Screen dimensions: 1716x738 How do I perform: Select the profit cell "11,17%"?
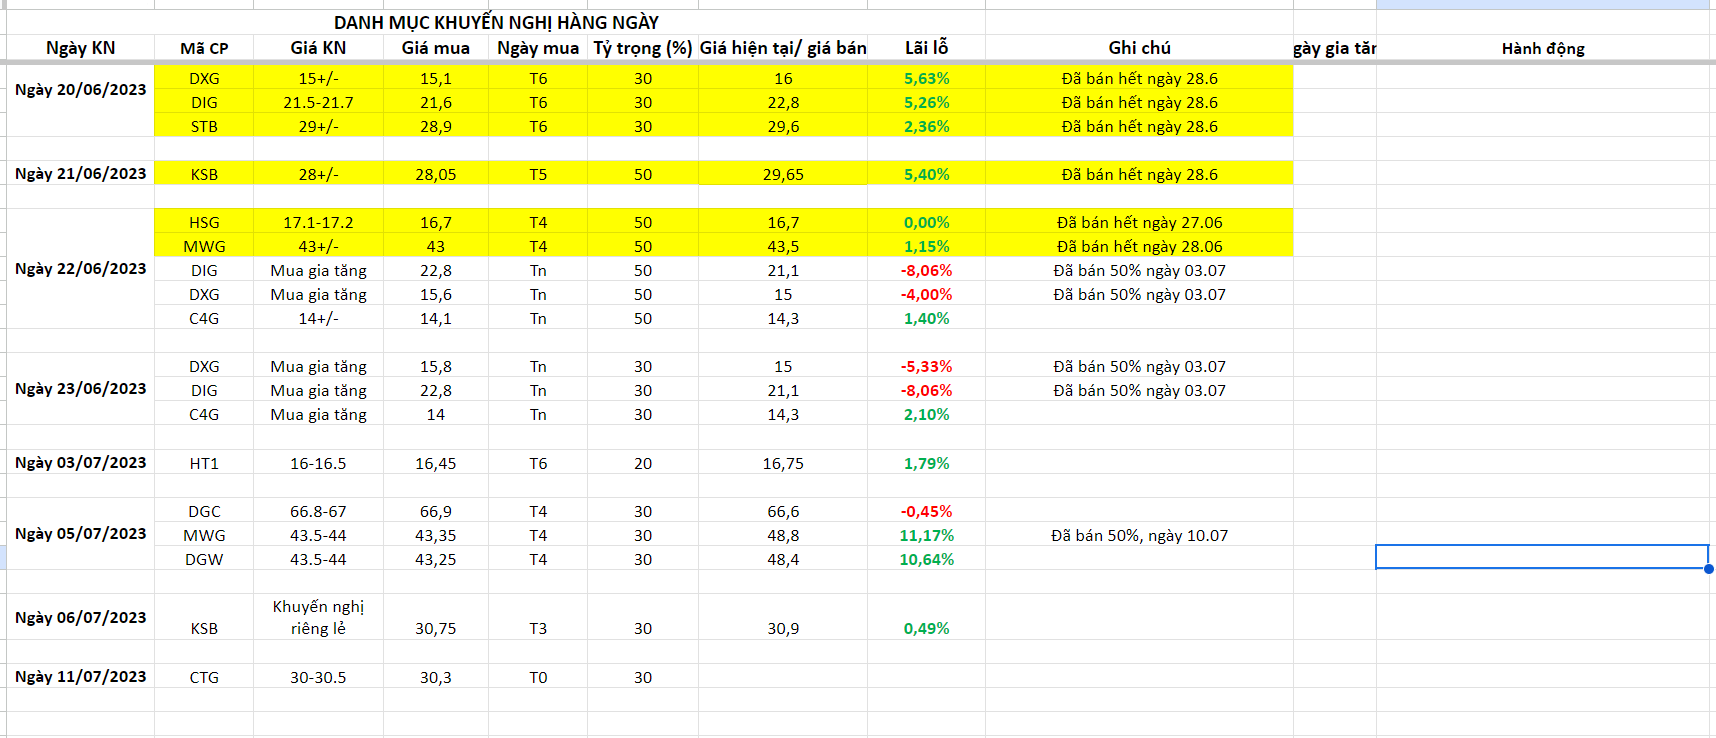(927, 535)
